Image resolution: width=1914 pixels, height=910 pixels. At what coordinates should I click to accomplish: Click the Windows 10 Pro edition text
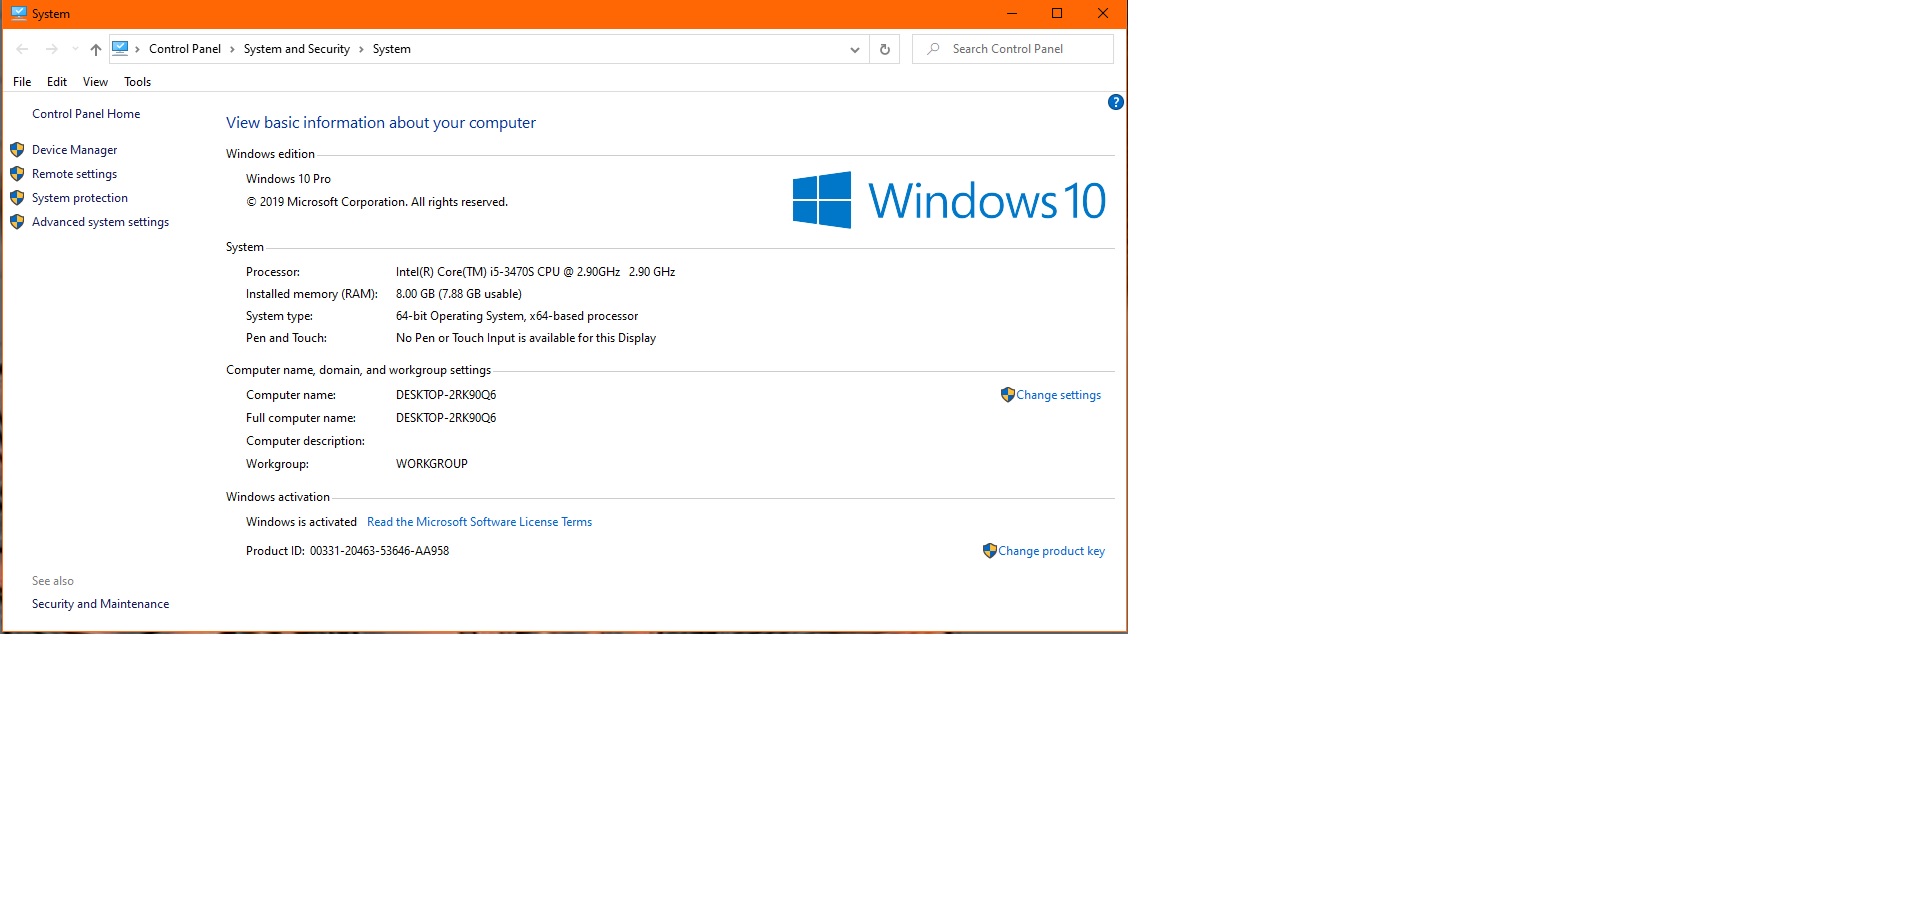tap(288, 179)
